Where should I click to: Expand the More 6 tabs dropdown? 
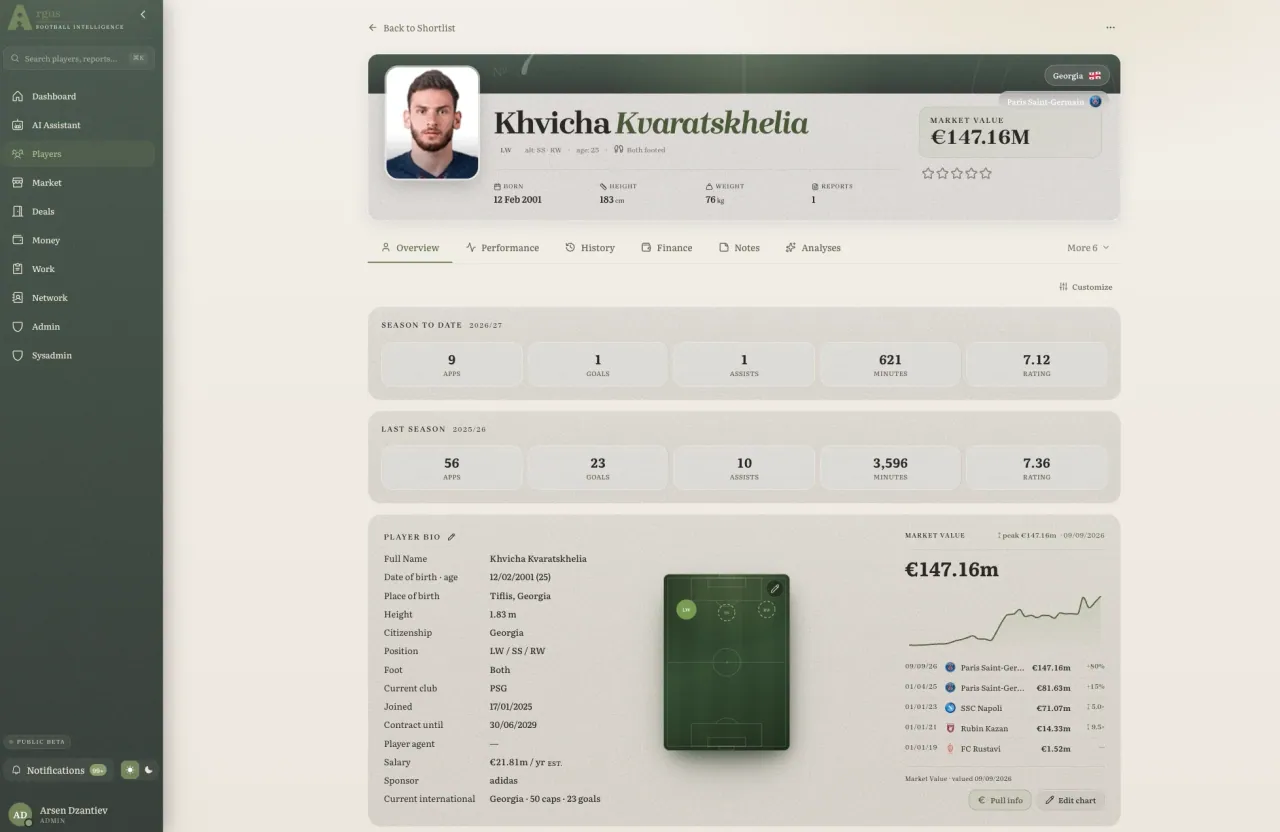(1088, 248)
